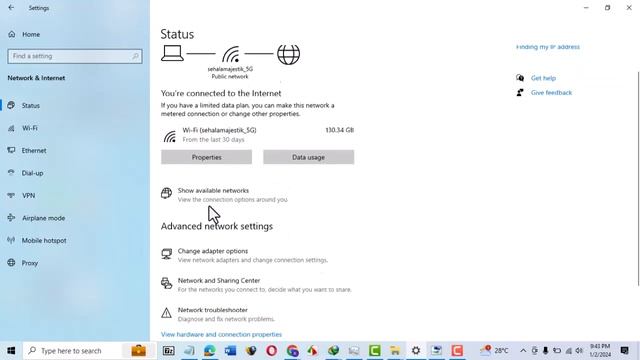Click the Get help link

(543, 78)
